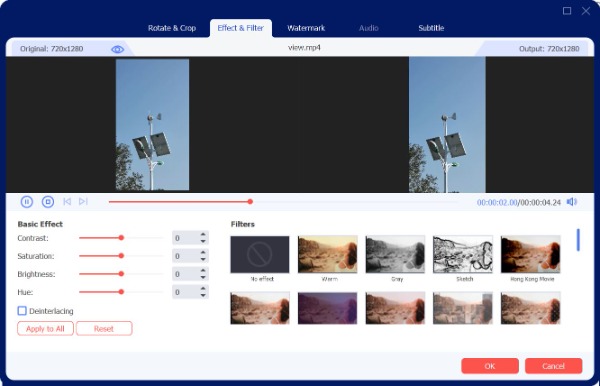Click the Apply to All button
The height and width of the screenshot is (386, 600).
point(45,329)
